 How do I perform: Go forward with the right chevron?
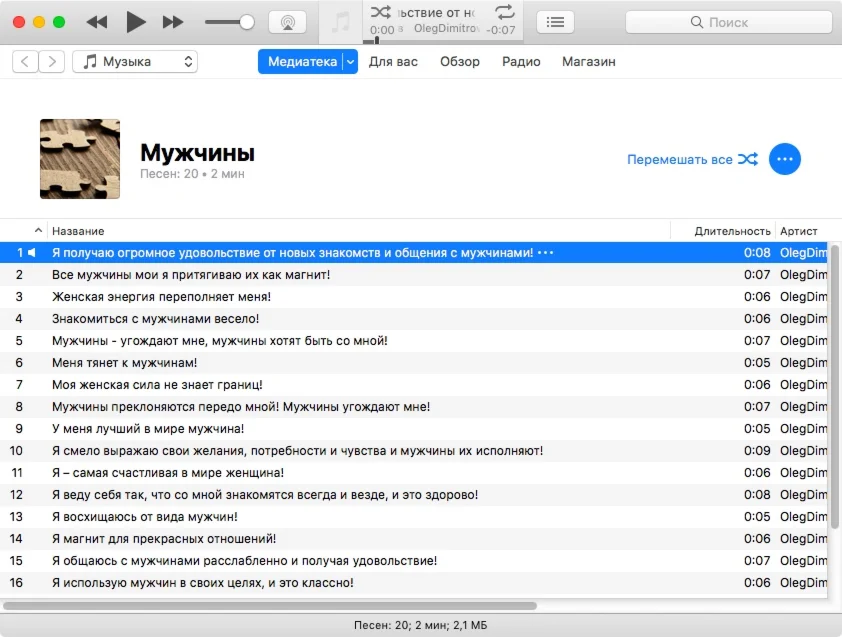(x=52, y=62)
